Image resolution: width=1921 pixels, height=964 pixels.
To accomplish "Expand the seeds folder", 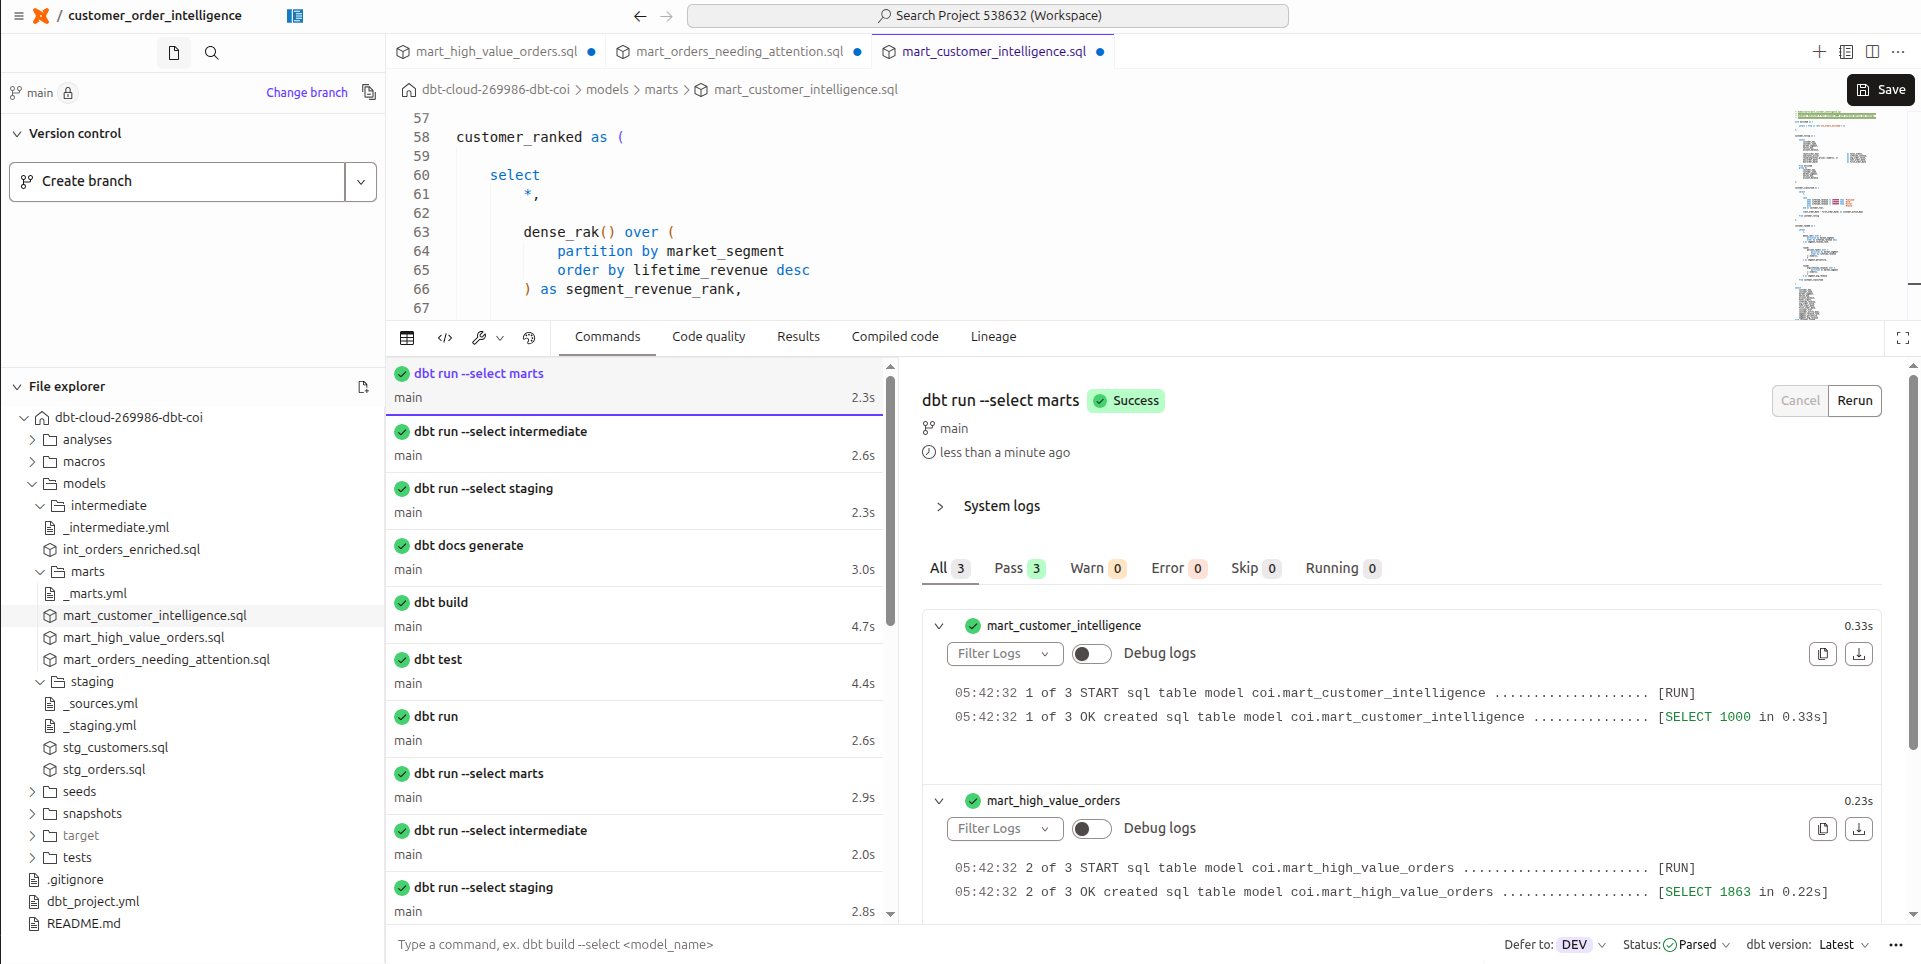I will [32, 792].
